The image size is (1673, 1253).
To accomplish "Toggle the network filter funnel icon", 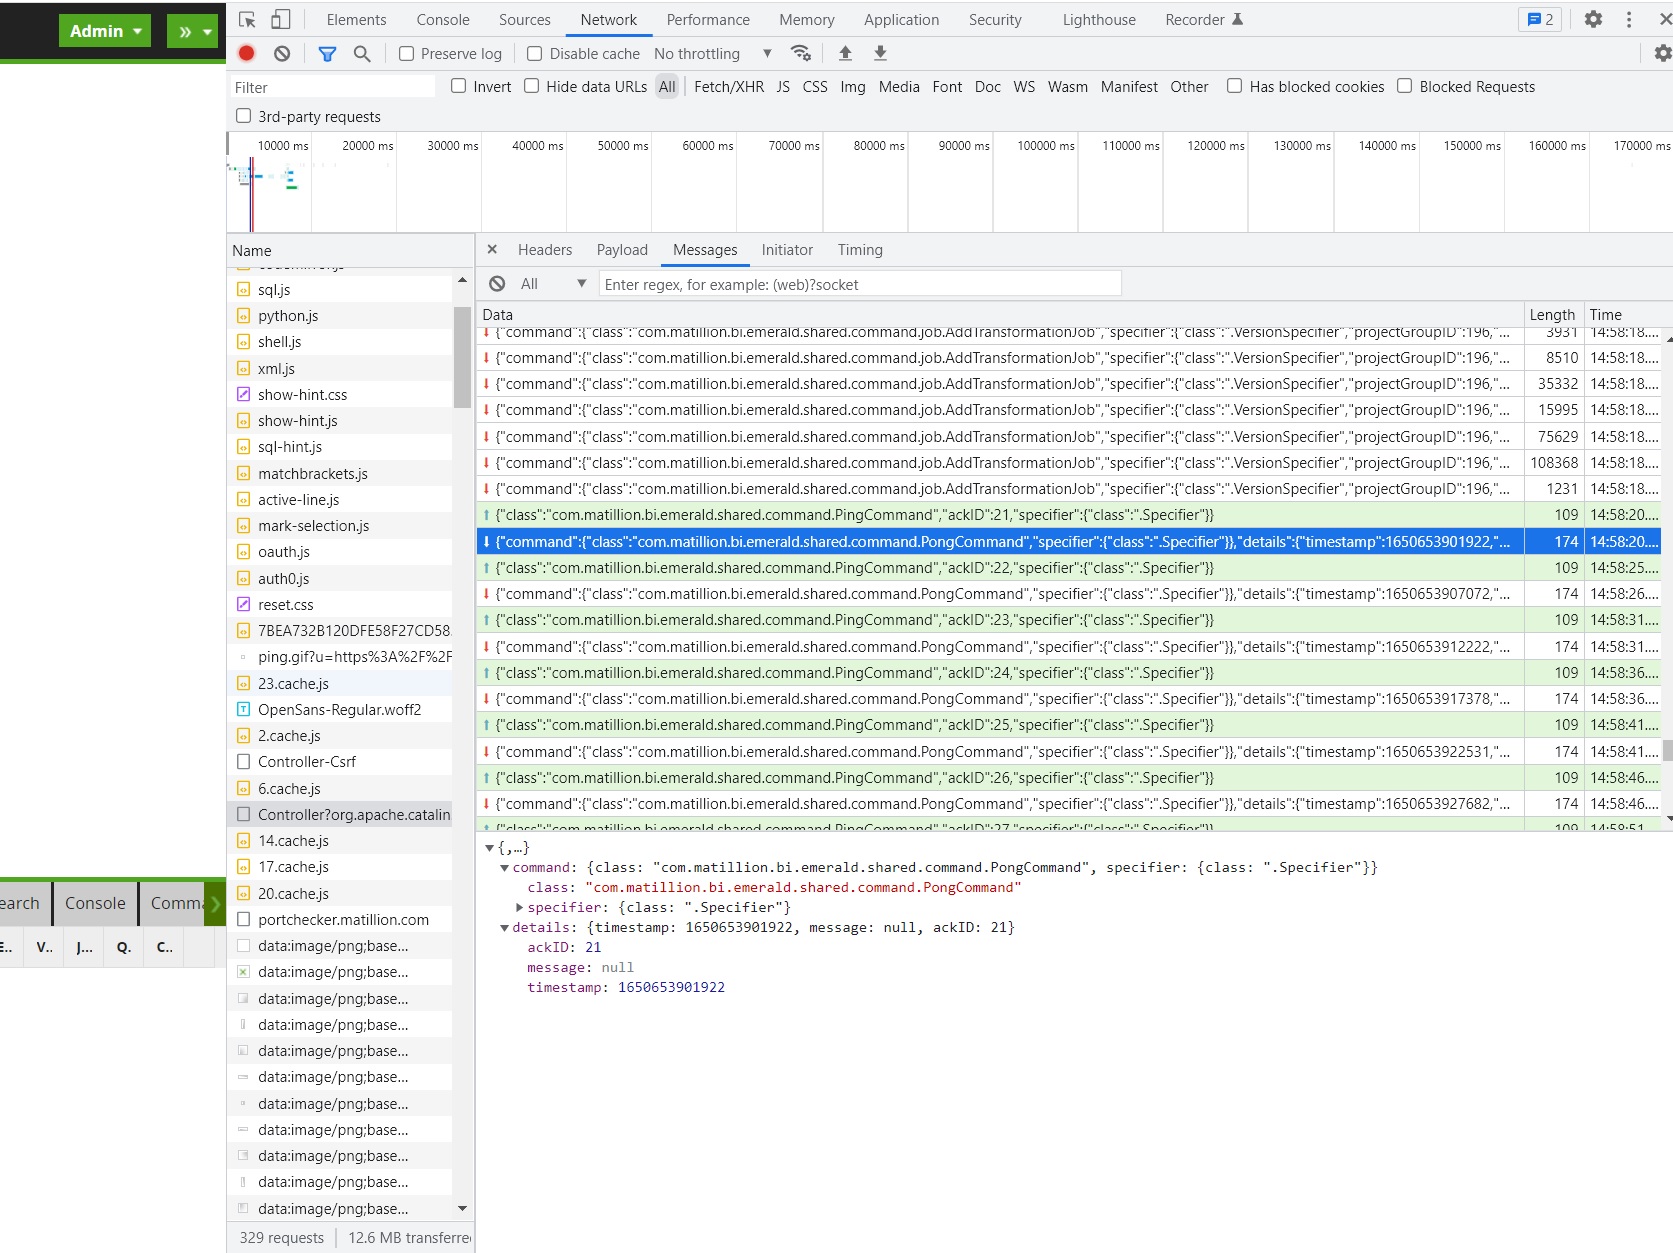I will point(327,54).
